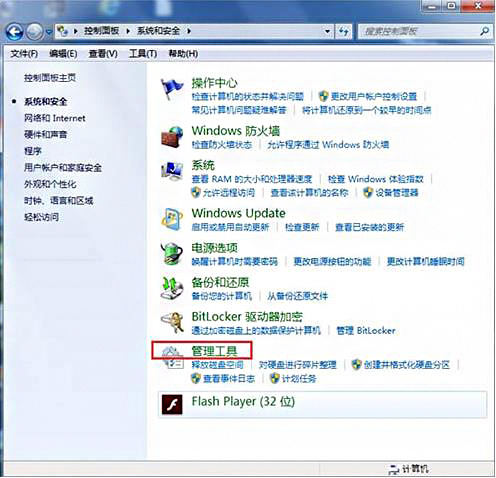The width and height of the screenshot is (496, 478).
Task: Open 更改电源按钮的功能
Action: point(332,261)
